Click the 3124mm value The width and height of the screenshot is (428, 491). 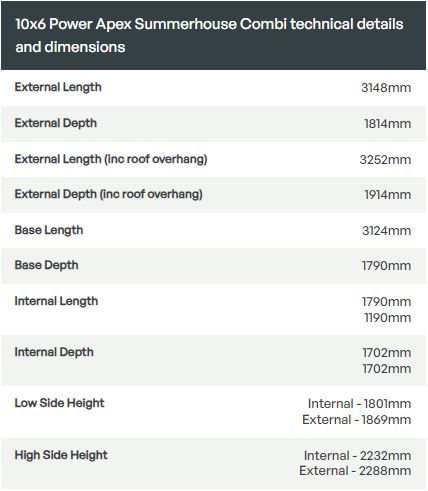[387, 231]
